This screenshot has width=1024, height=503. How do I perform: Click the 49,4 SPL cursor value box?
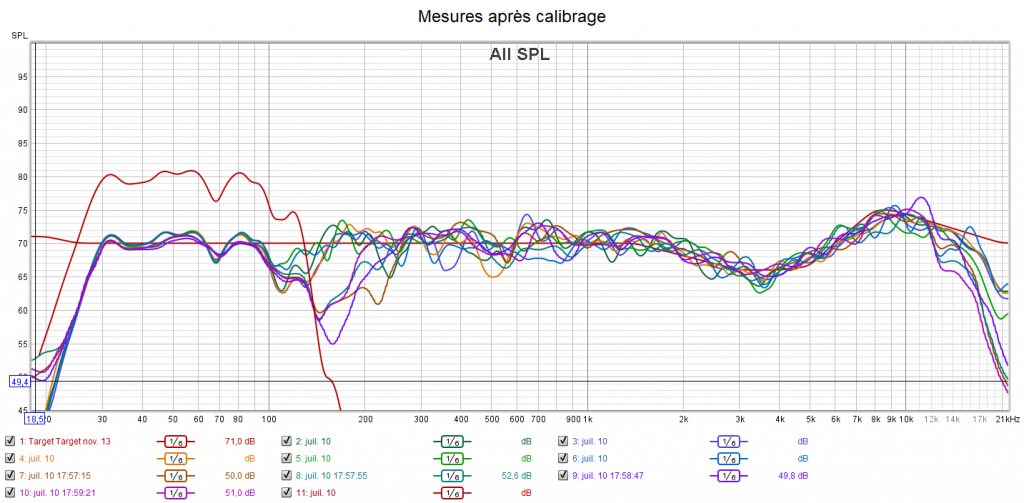20,381
